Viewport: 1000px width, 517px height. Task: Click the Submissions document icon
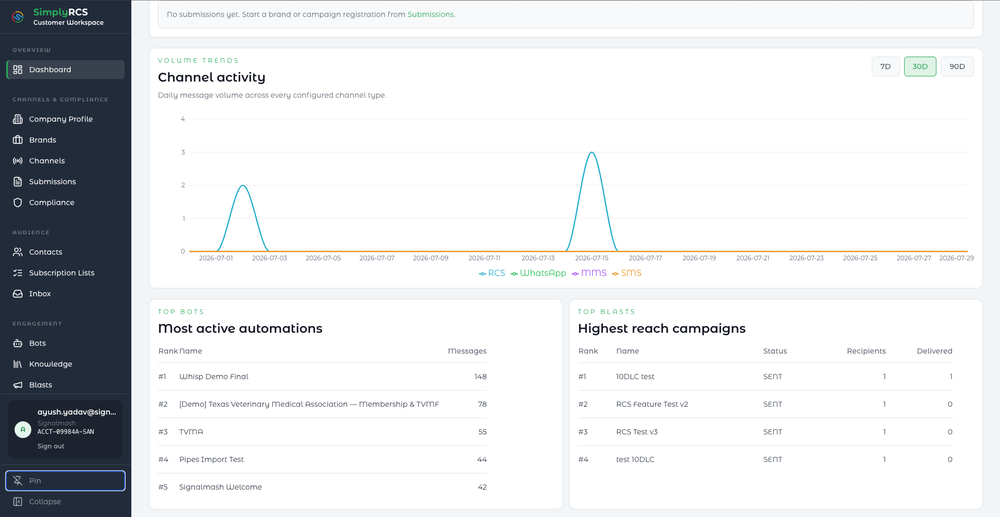tap(18, 182)
